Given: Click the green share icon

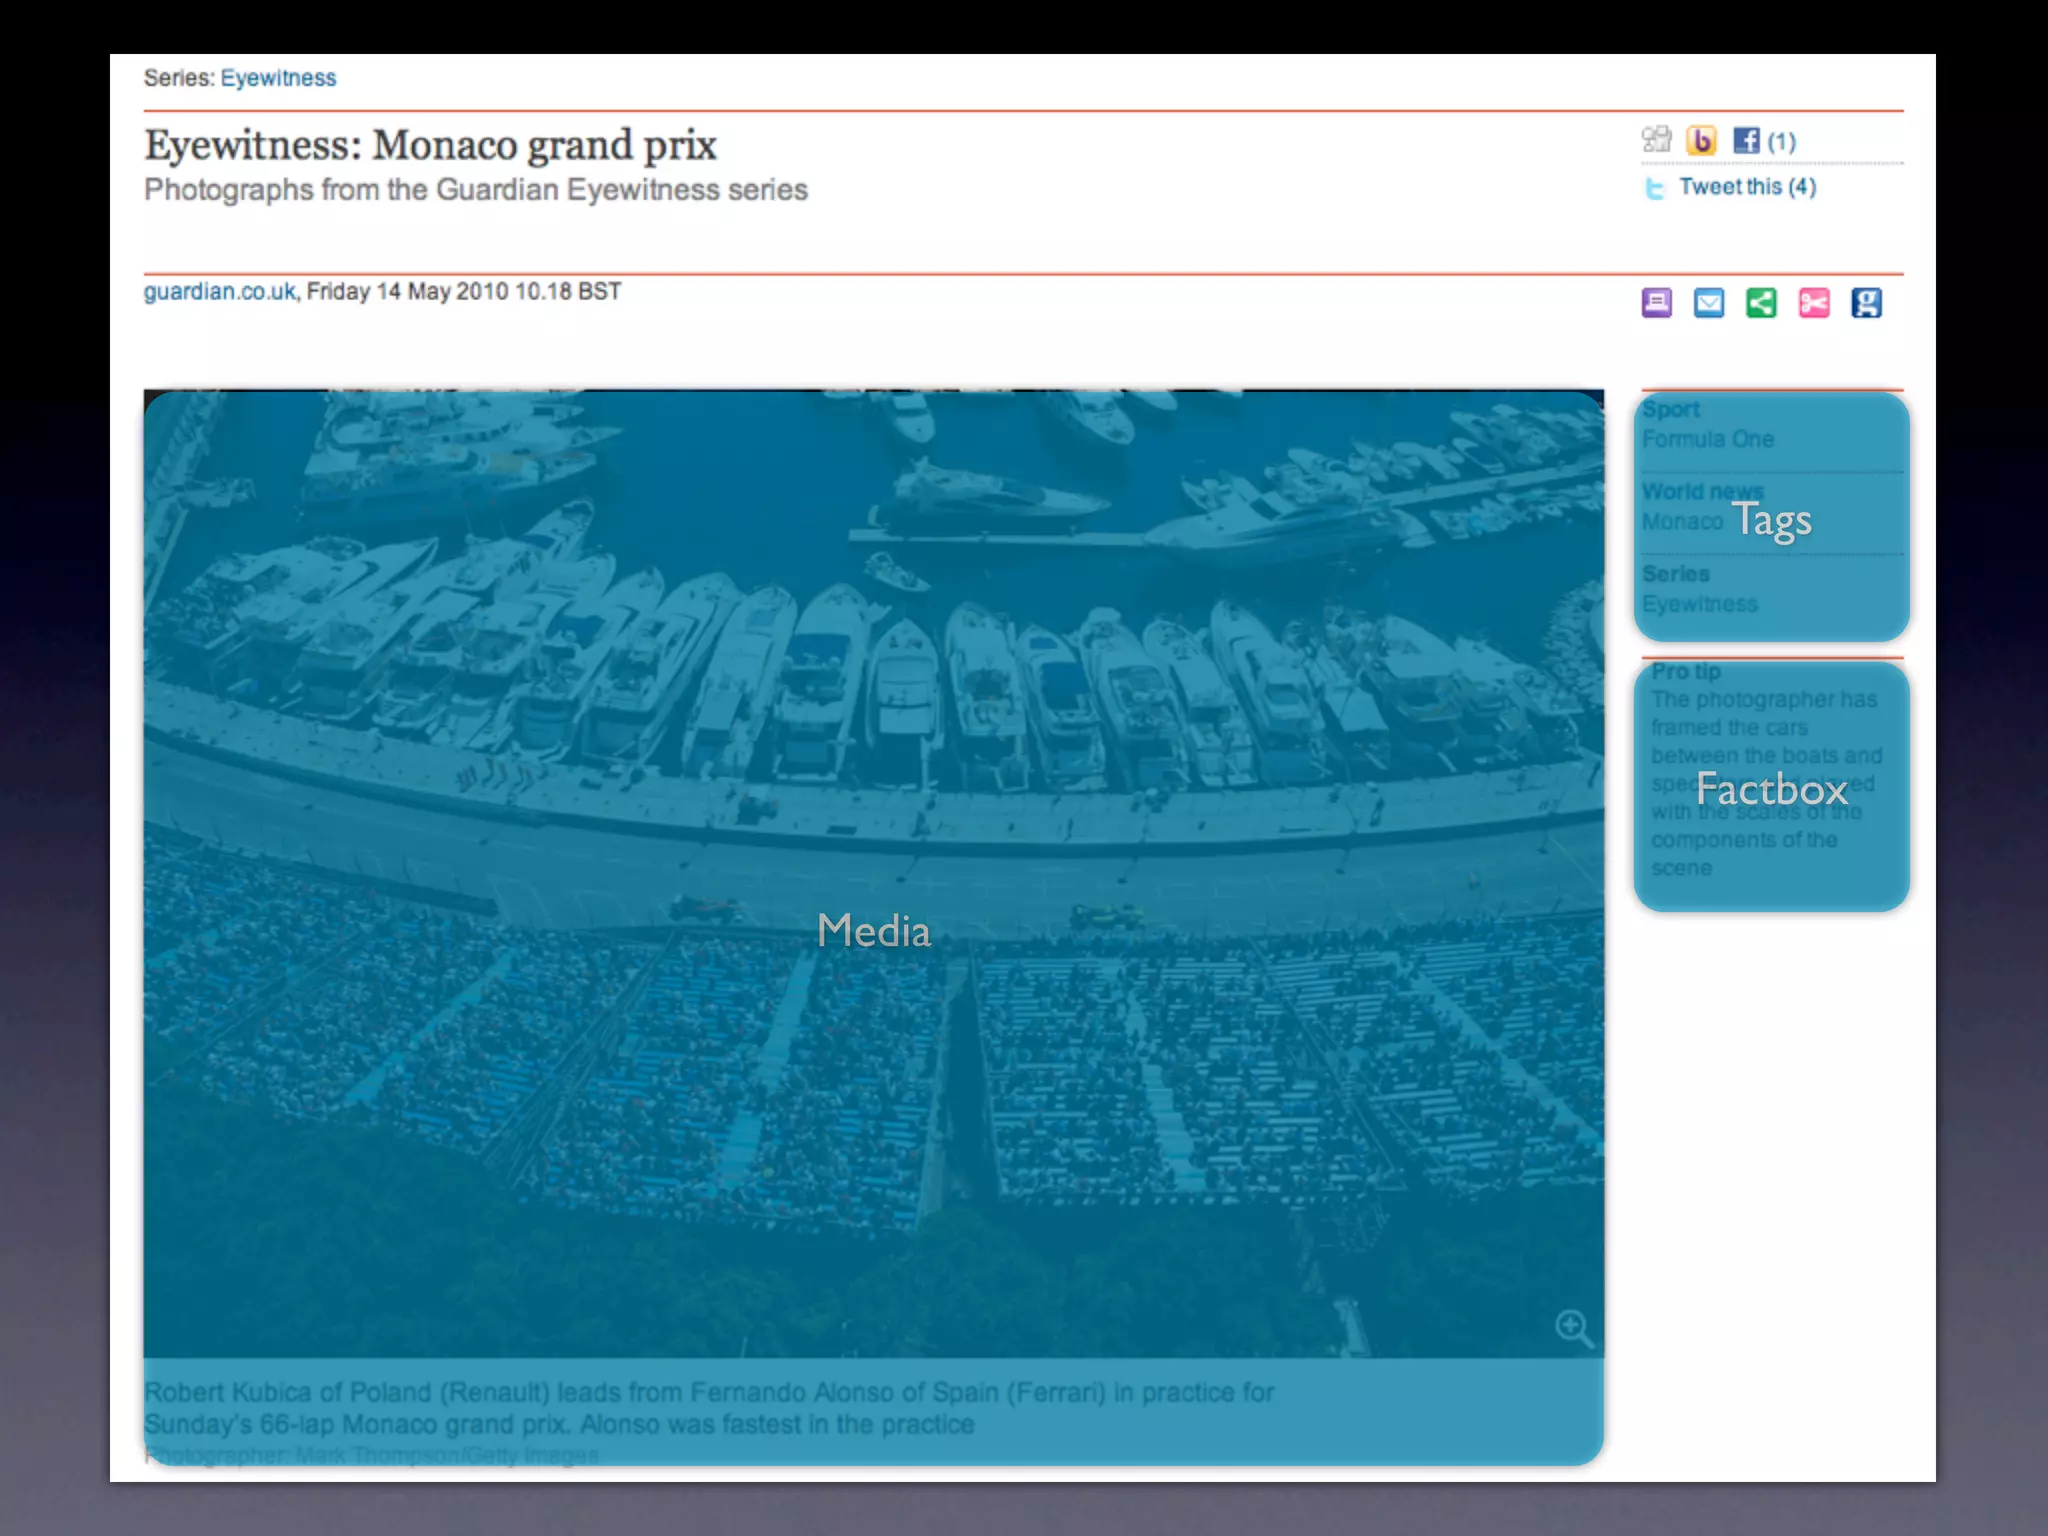Looking at the screenshot, I should [x=1761, y=303].
